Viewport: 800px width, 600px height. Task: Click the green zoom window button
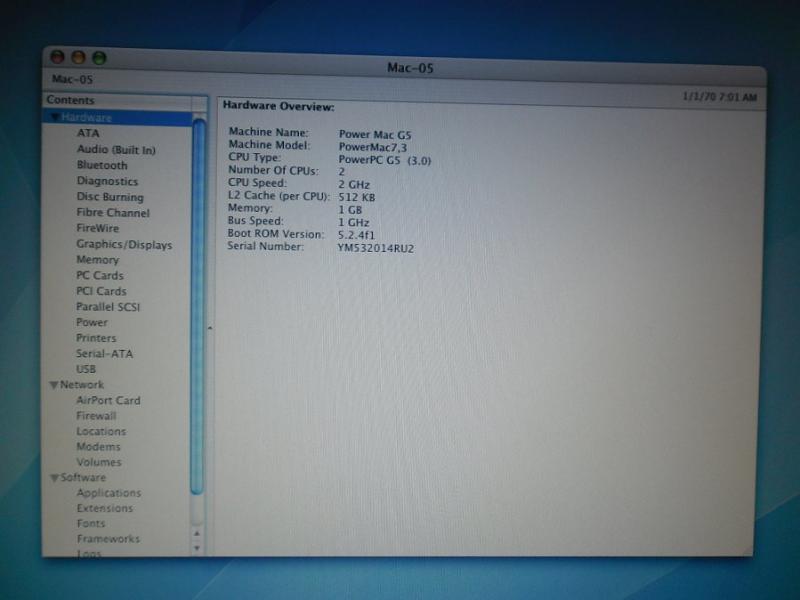(x=98, y=59)
